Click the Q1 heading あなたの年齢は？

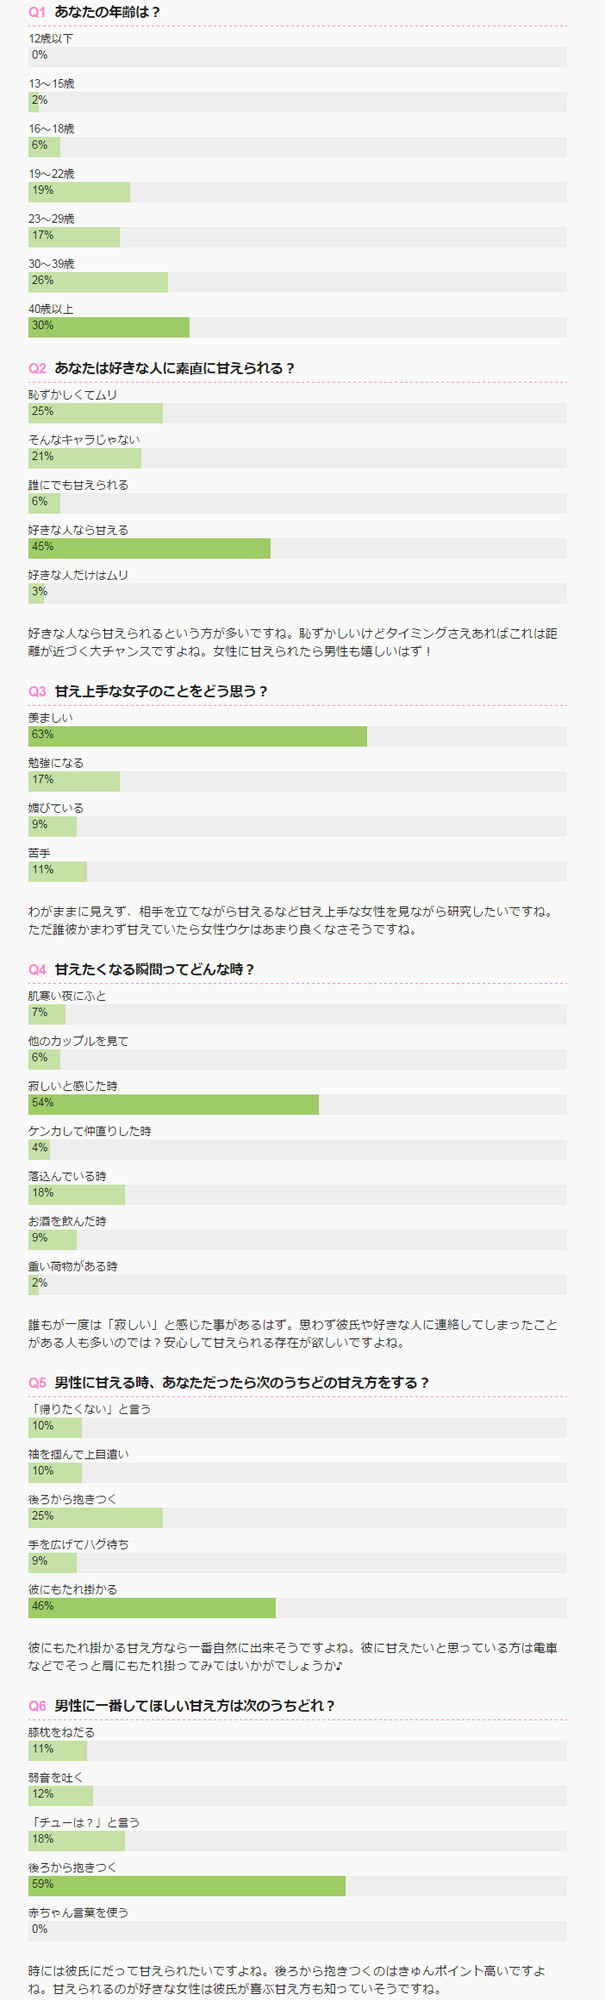107,12
